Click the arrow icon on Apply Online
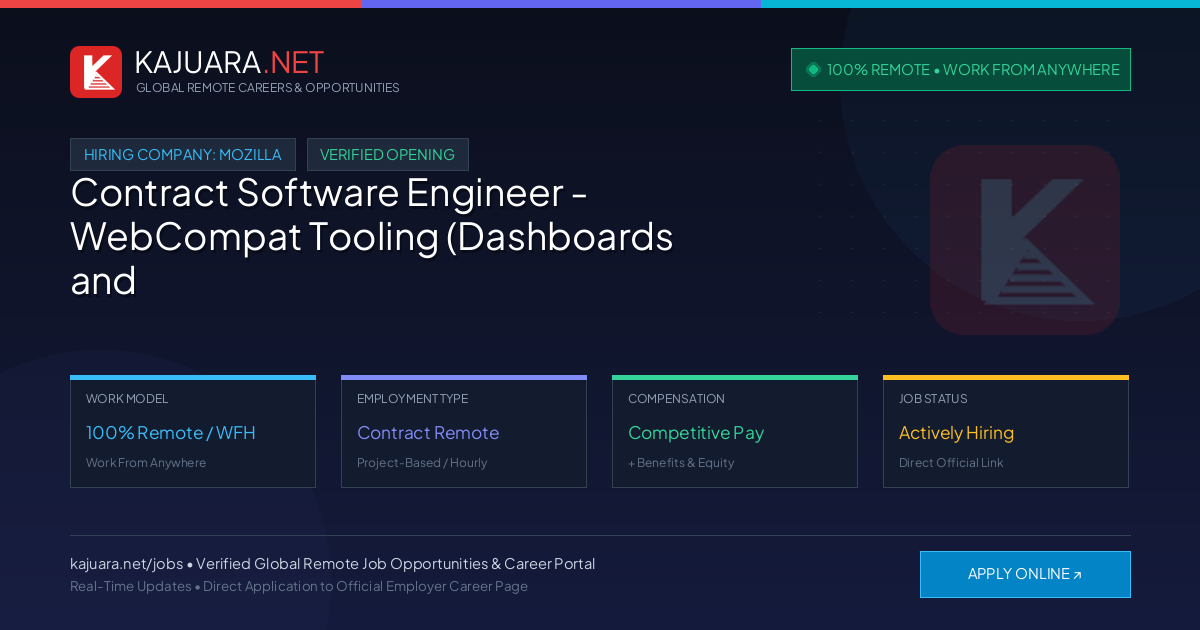Screen dimensions: 1200x630 1077,575
